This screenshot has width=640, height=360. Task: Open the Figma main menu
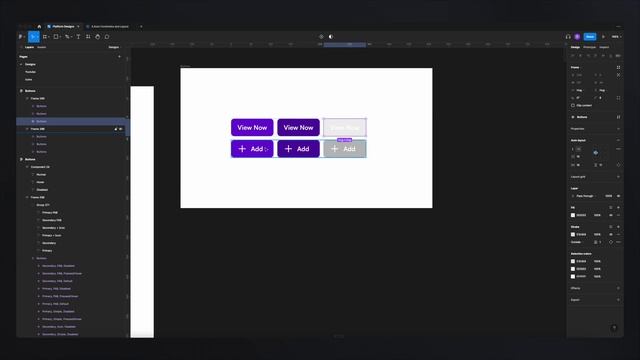(20, 37)
